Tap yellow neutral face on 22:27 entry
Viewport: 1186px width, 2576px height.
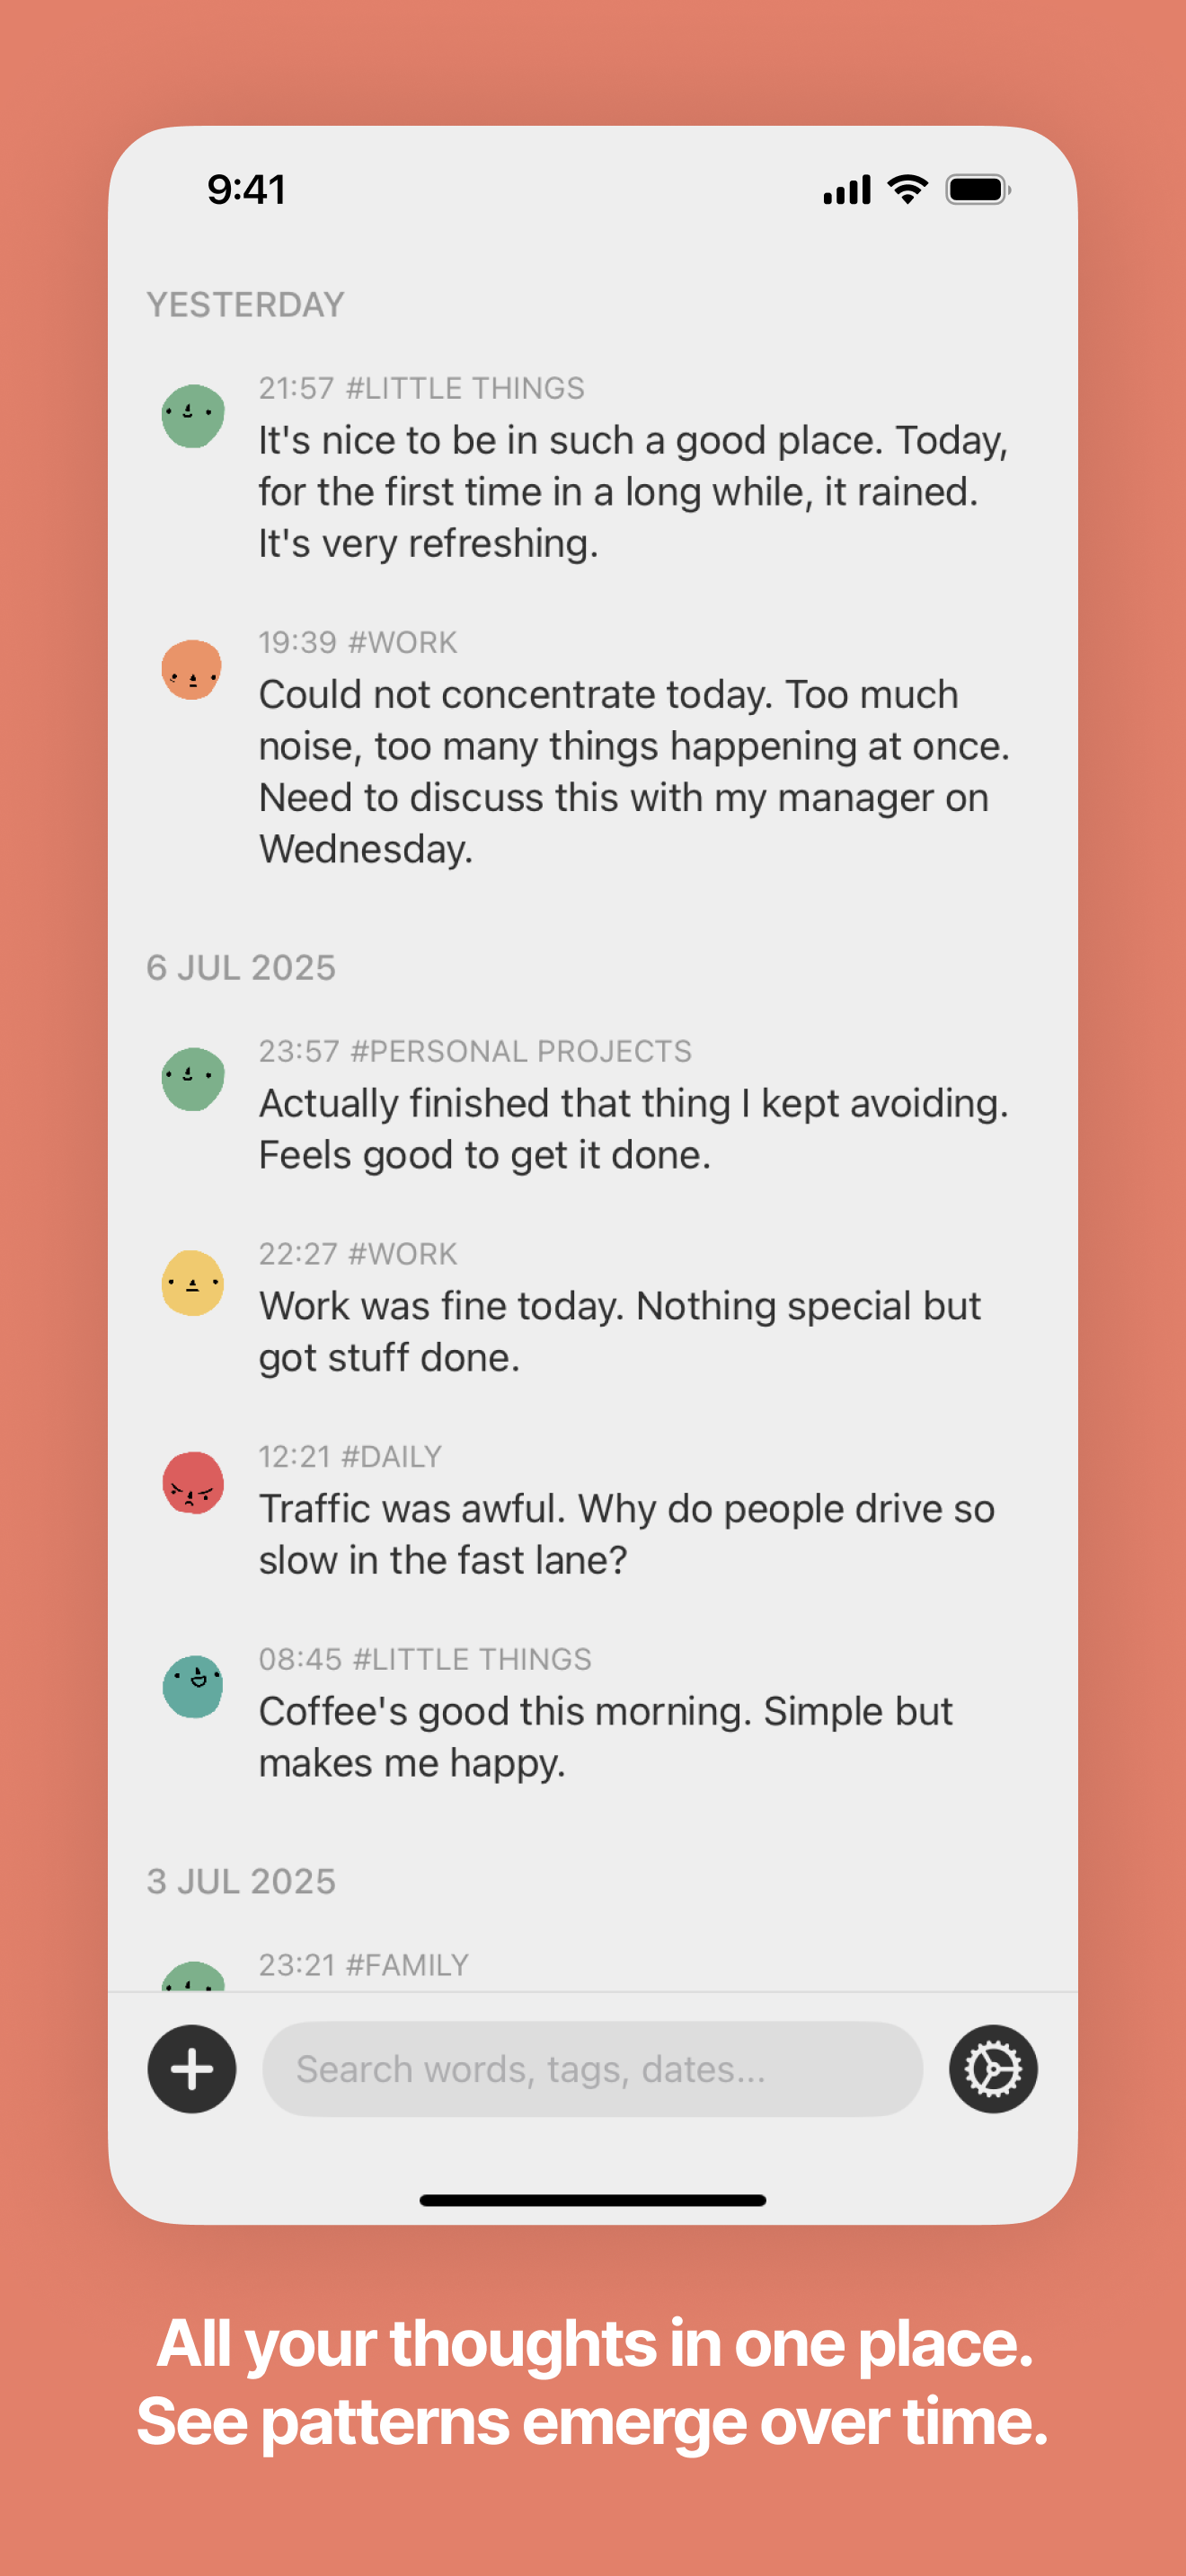point(193,1283)
